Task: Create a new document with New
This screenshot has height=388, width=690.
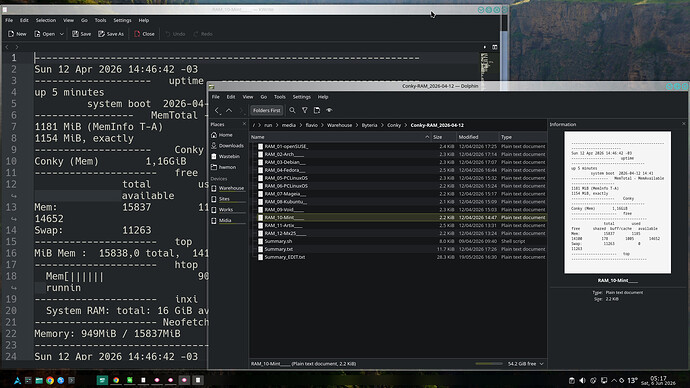Action: [17, 34]
